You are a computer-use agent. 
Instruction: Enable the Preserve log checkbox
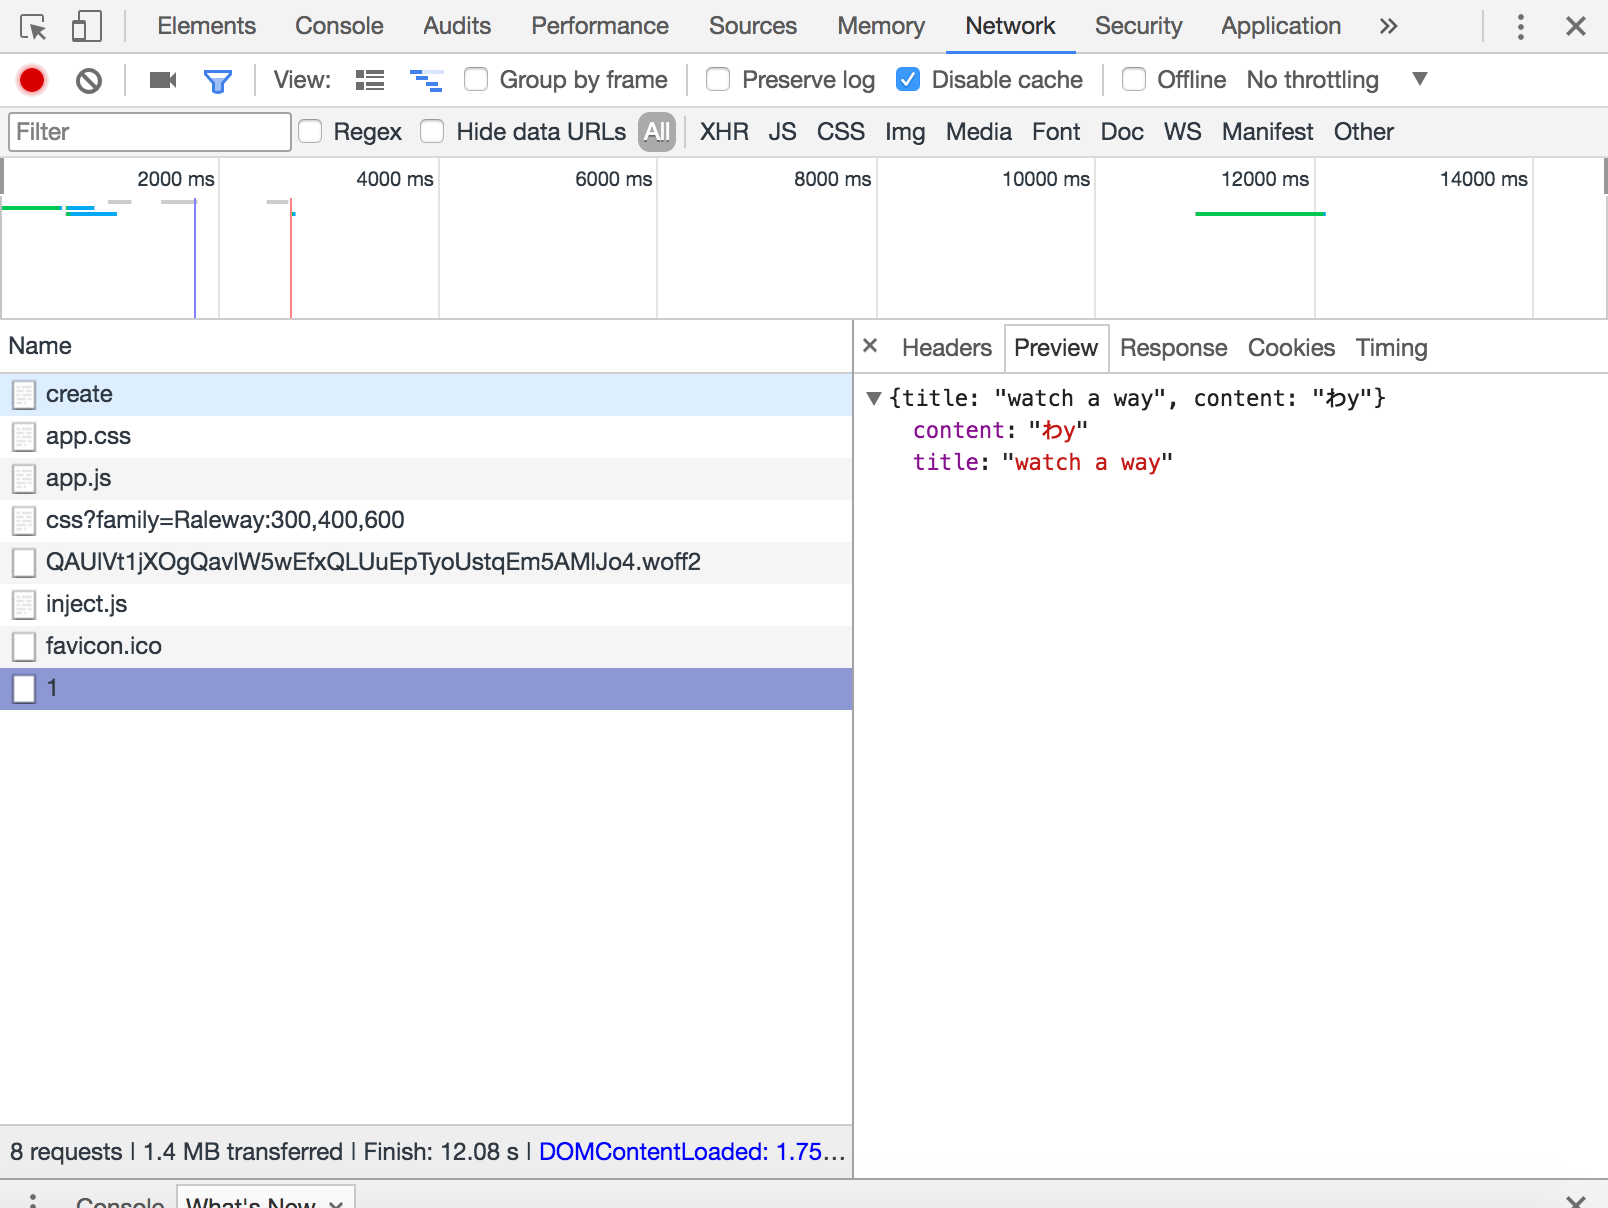point(718,79)
